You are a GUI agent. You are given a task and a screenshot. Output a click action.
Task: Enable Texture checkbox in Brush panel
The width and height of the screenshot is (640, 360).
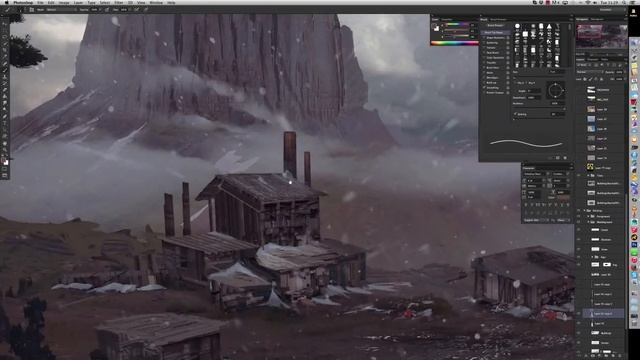pyautogui.click(x=484, y=48)
